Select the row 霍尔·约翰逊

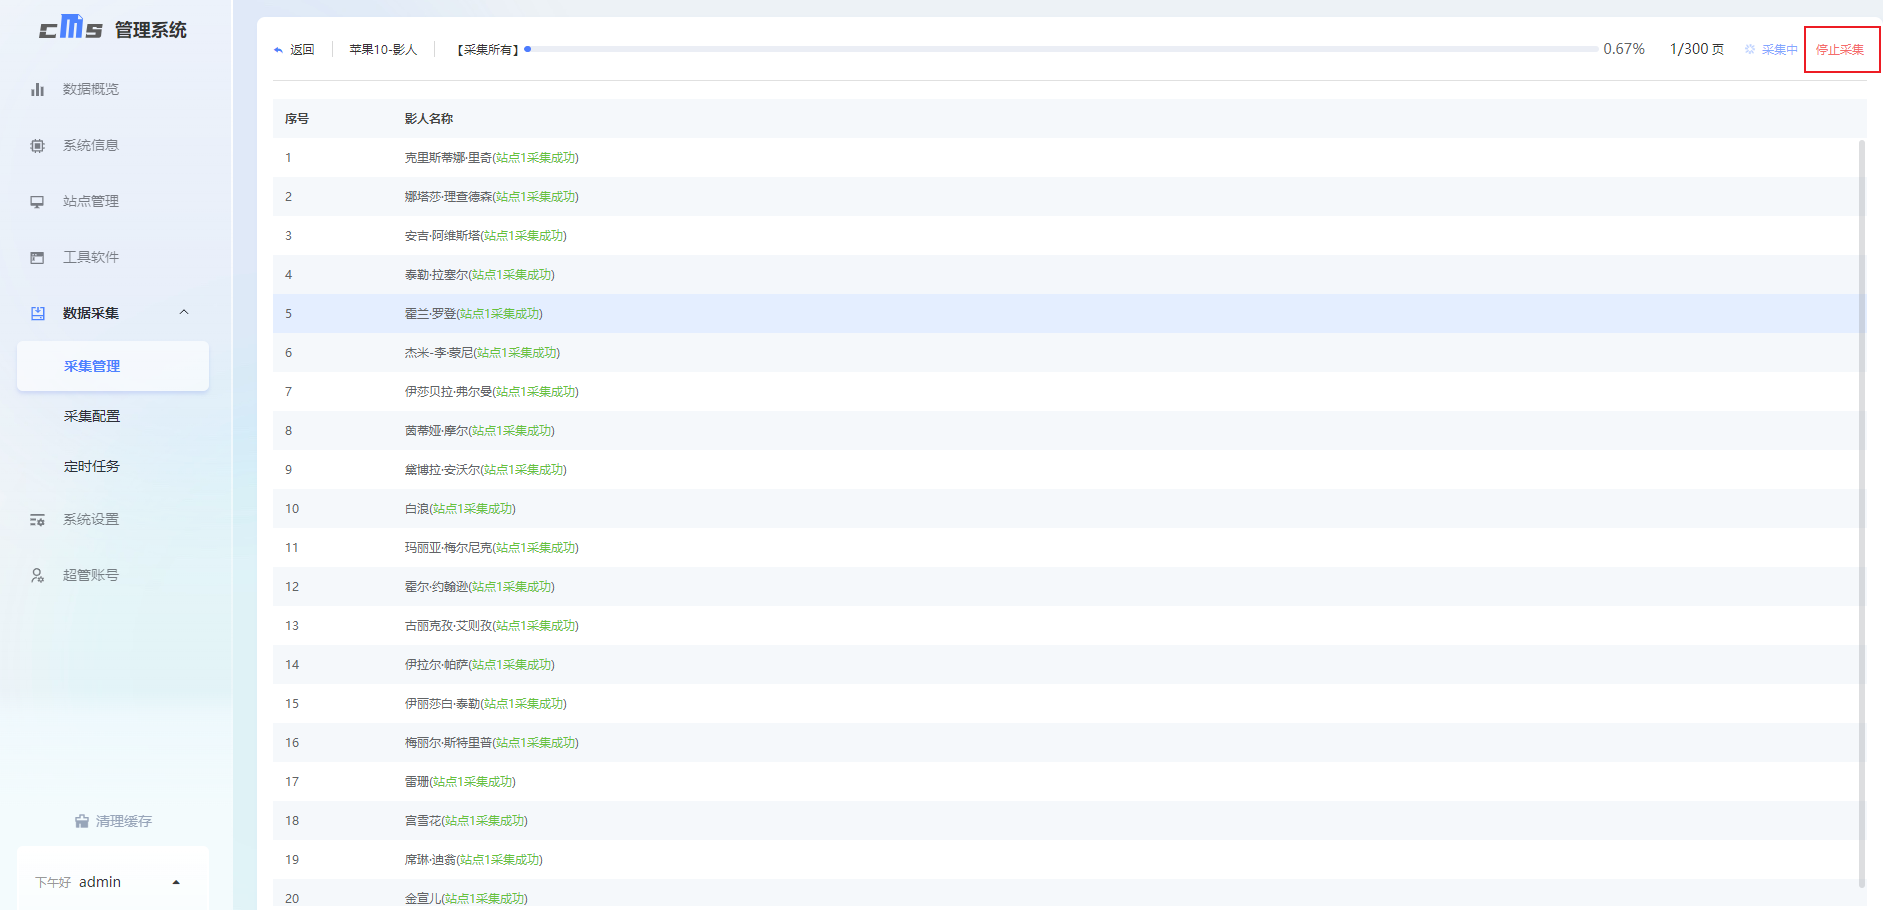[1069, 586]
